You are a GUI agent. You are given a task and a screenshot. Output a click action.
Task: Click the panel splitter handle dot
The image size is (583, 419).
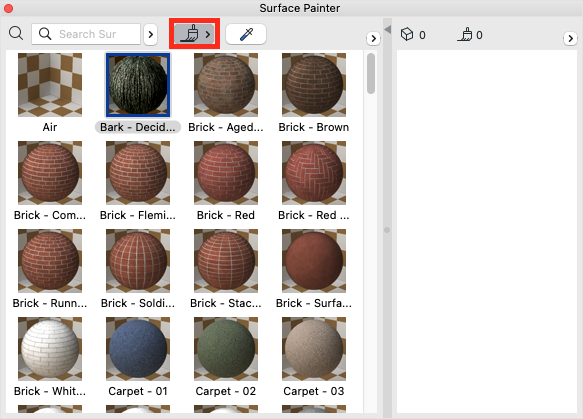(x=387, y=230)
